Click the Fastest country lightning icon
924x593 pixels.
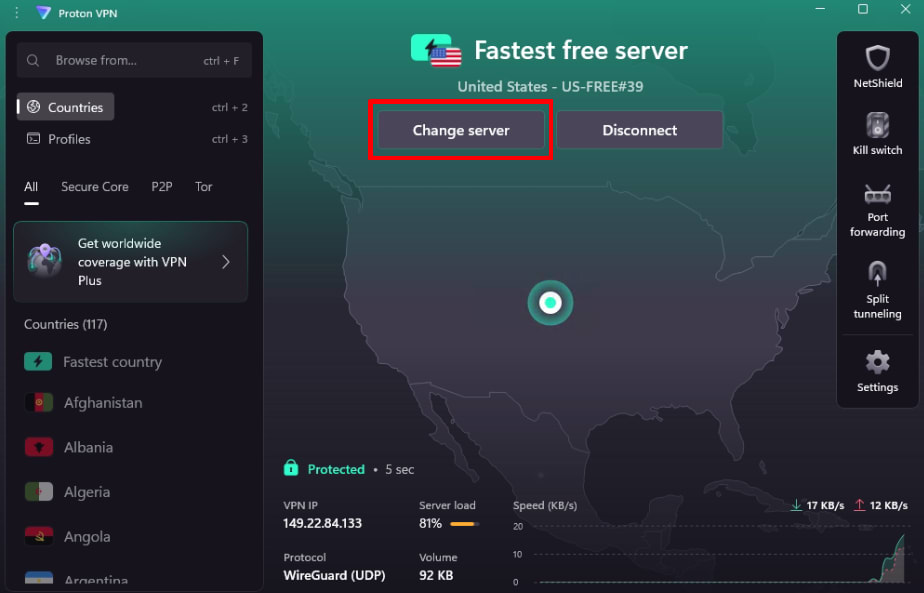[38, 361]
